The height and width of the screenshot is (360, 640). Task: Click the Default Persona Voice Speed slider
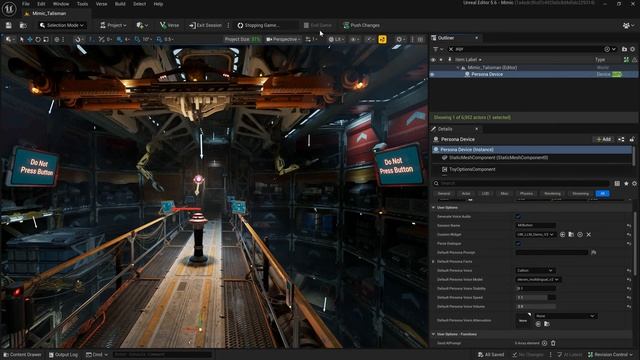point(536,298)
